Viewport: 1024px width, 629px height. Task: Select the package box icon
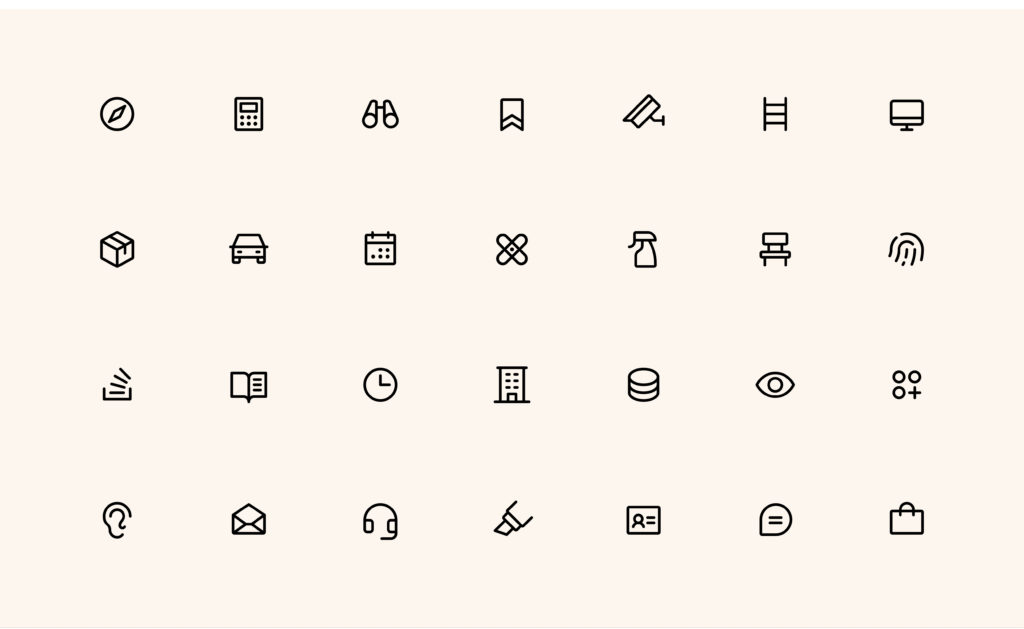(x=118, y=250)
